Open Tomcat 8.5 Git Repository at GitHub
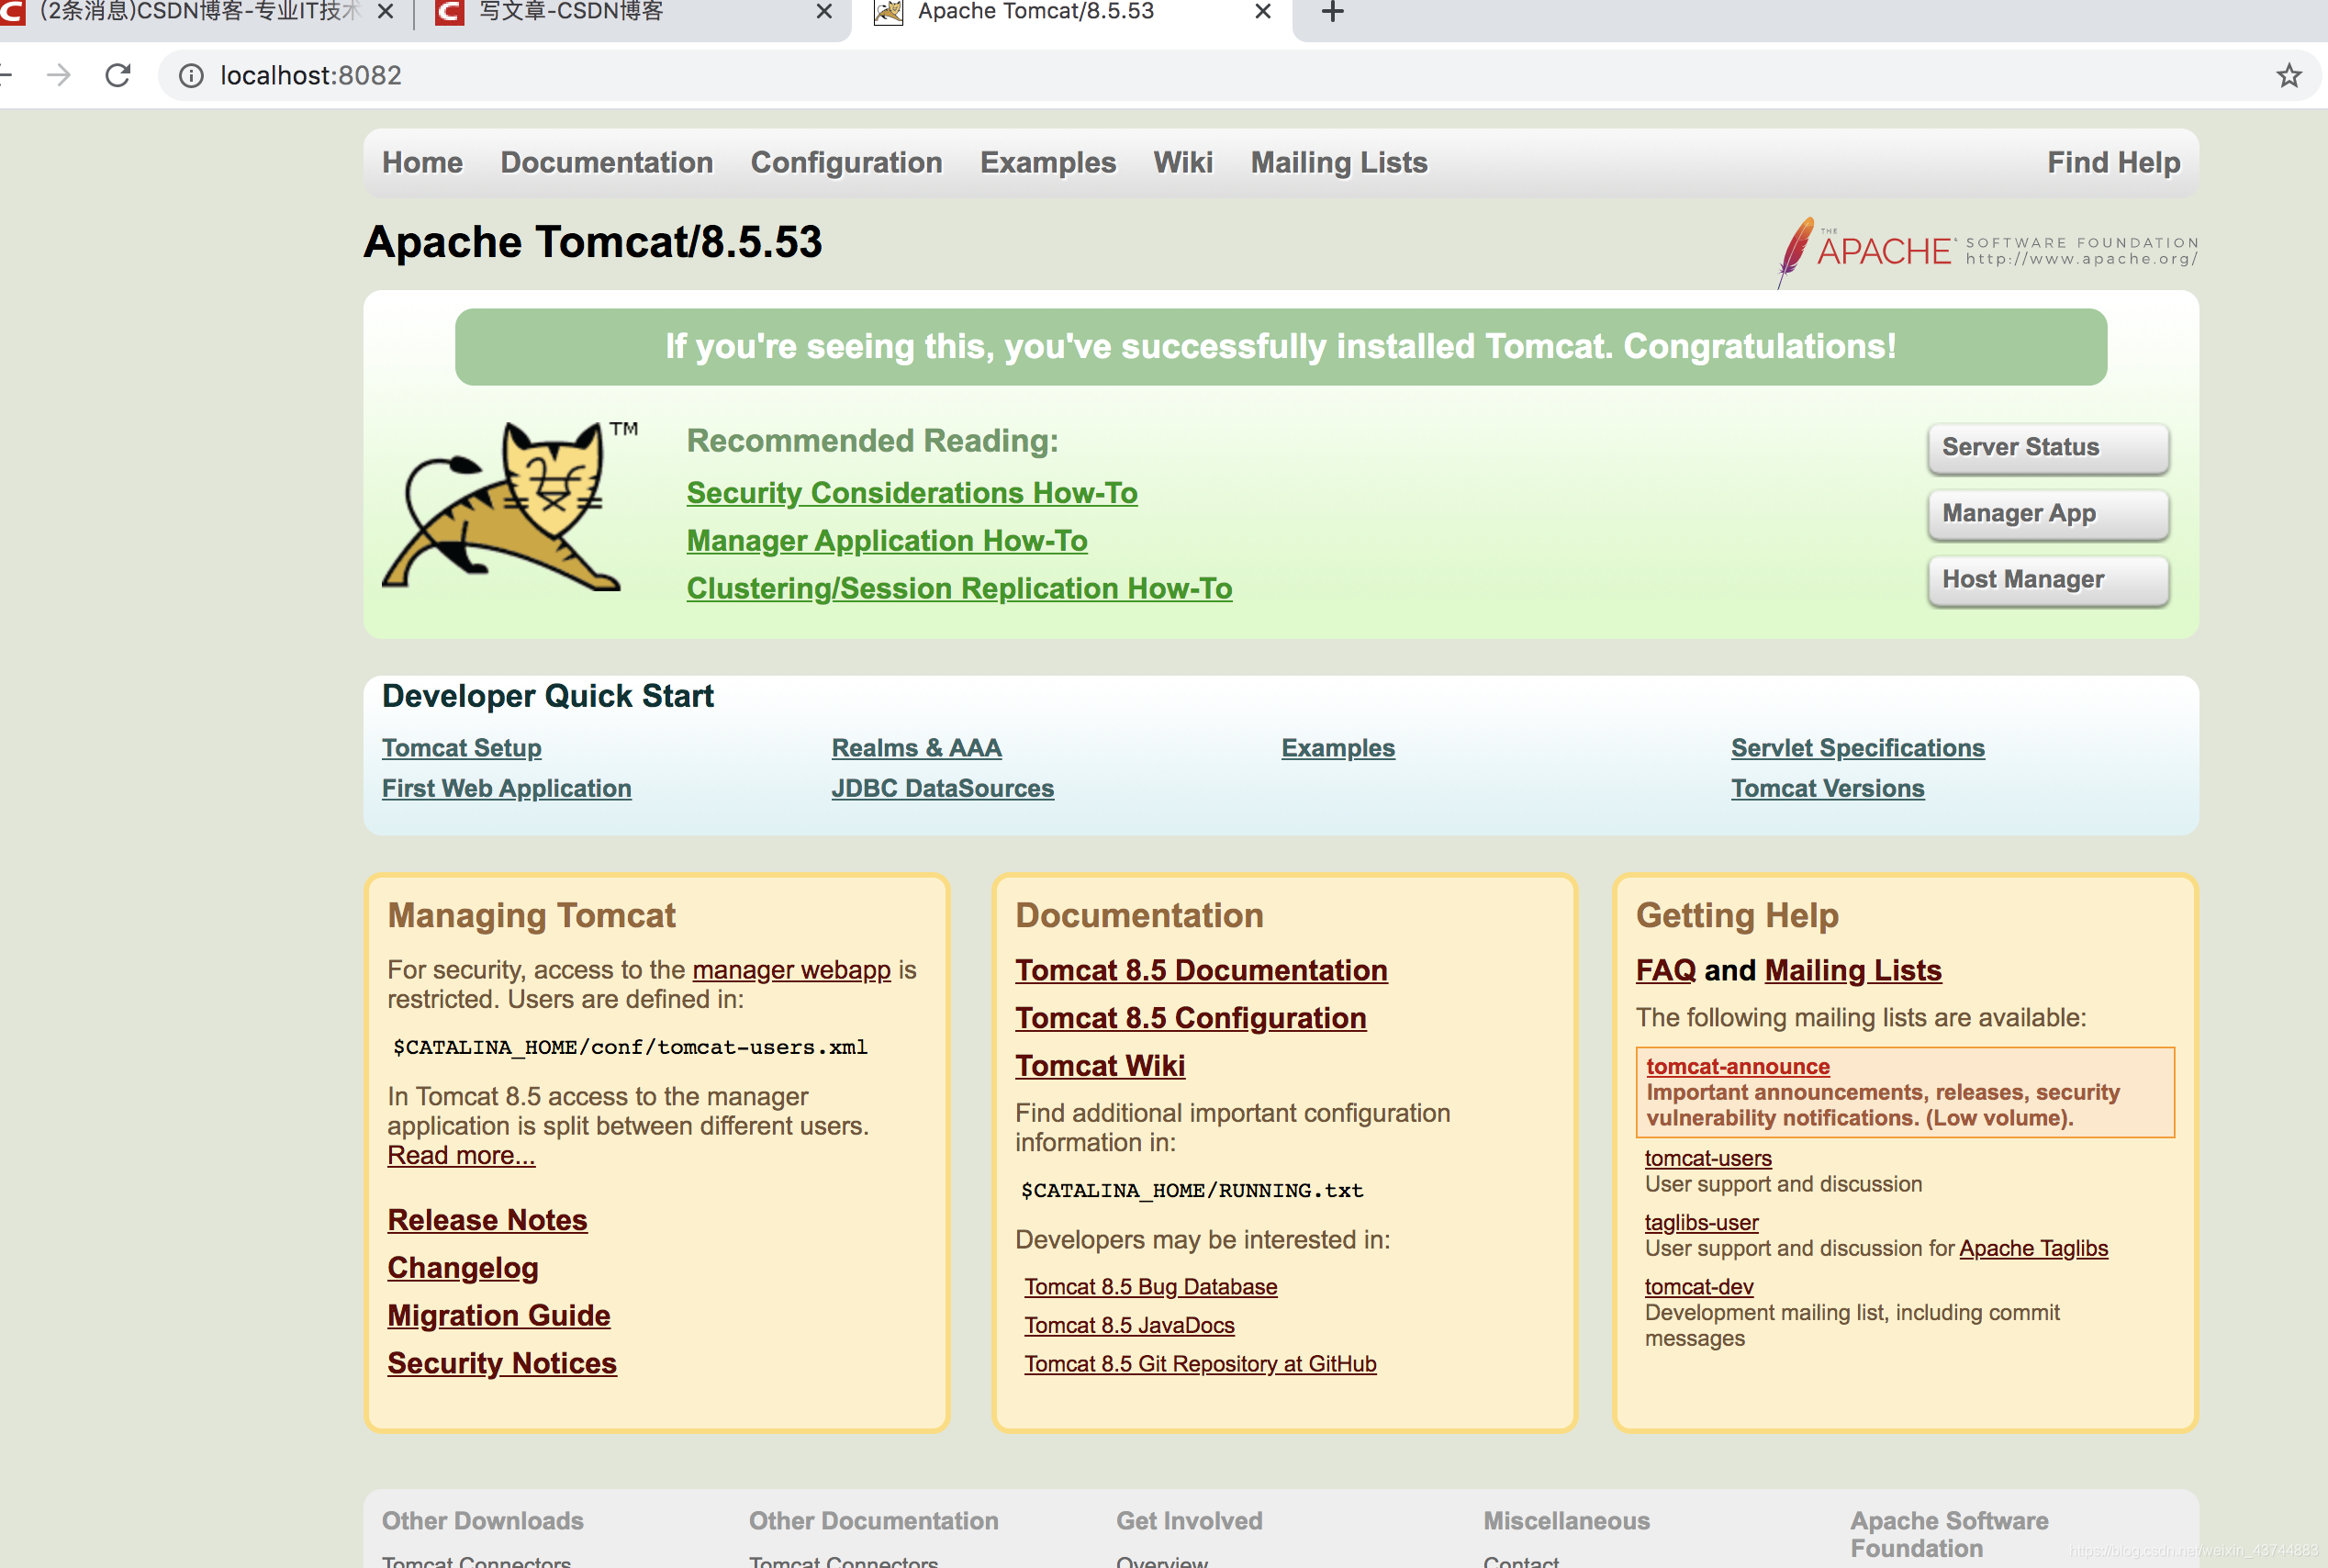 click(x=1199, y=1364)
